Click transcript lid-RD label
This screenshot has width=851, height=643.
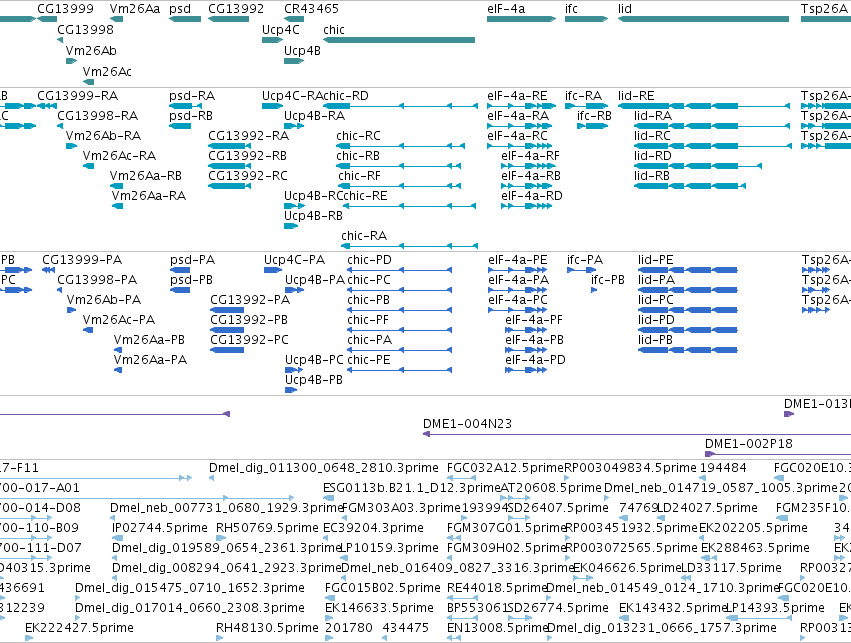coord(653,156)
